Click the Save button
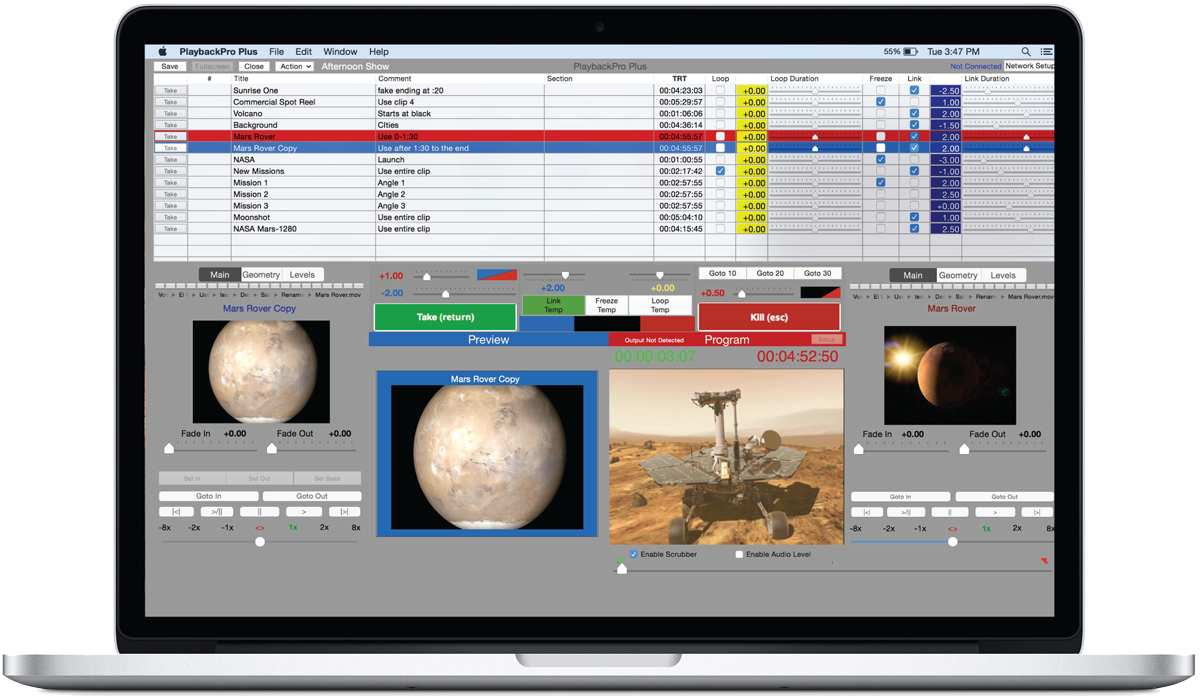 (170, 66)
